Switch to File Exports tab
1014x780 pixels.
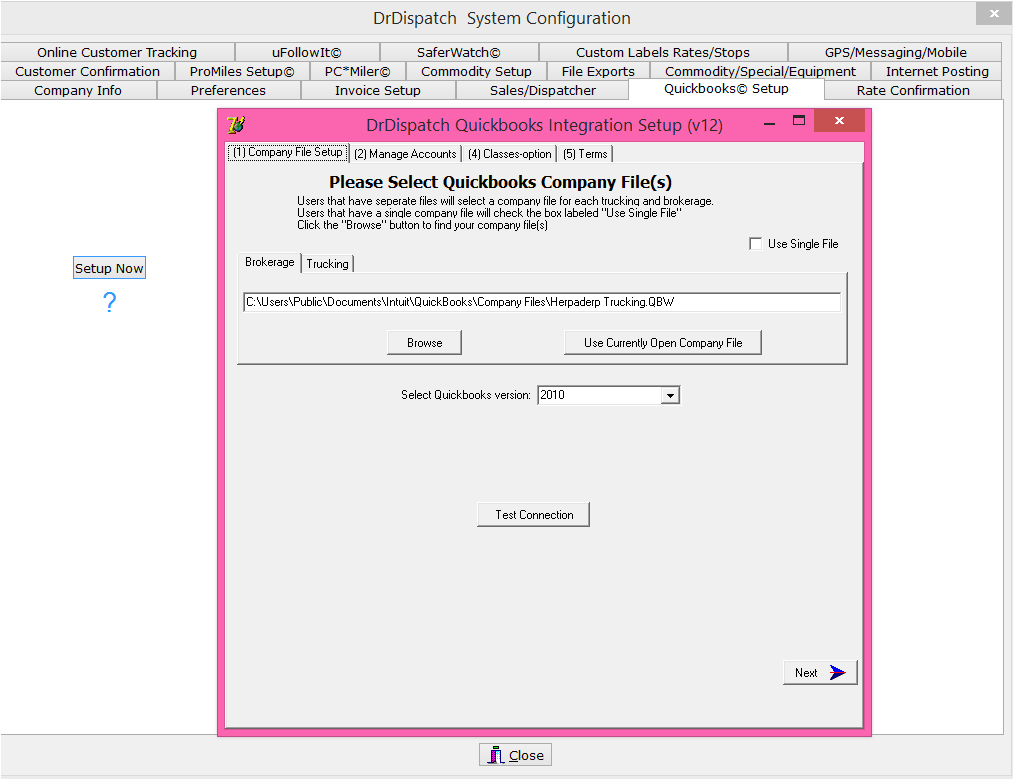598,71
